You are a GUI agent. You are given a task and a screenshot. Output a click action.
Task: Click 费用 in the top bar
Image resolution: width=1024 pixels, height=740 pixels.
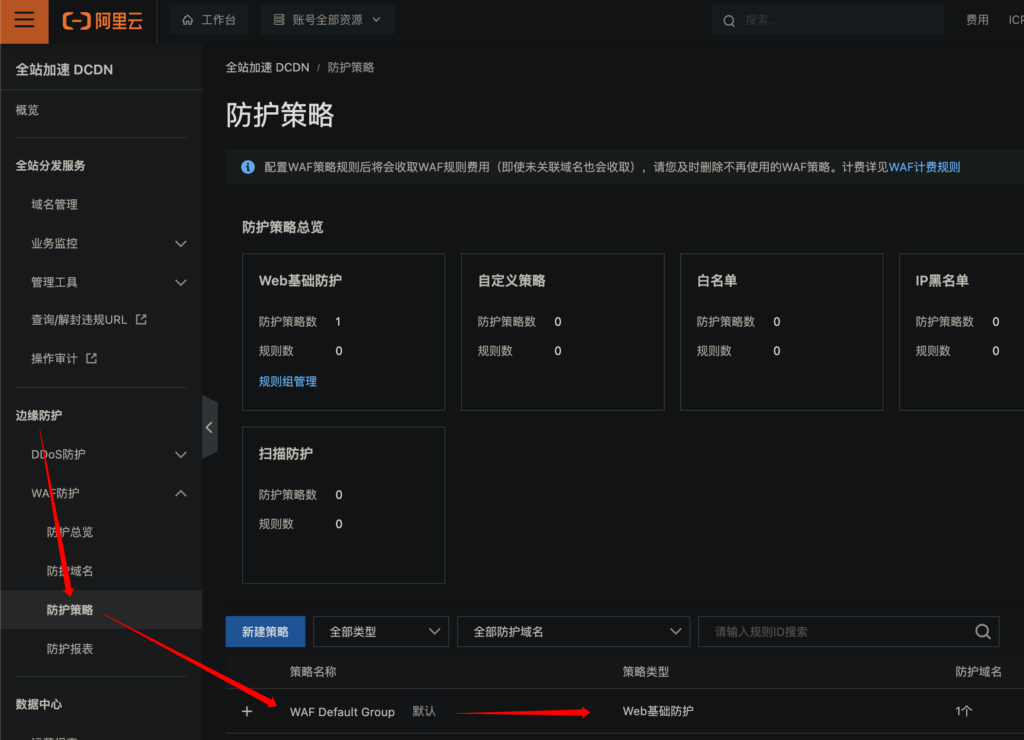977,20
